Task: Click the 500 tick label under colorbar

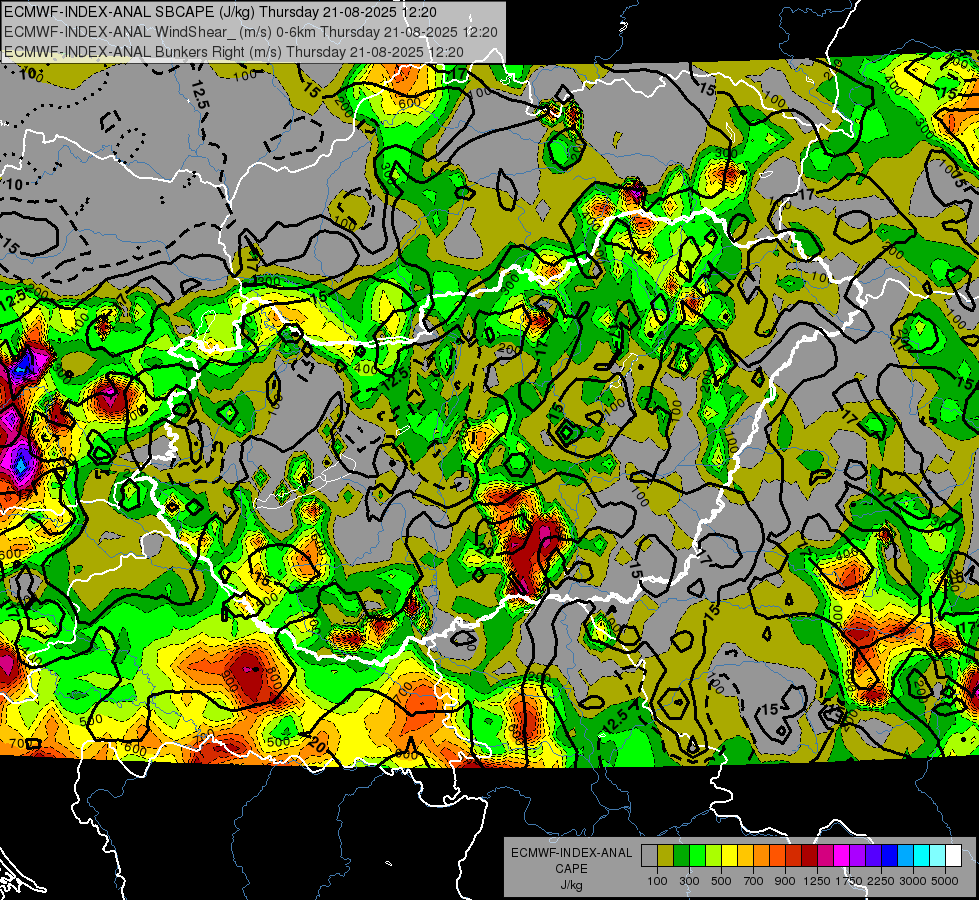Action: pos(721,881)
